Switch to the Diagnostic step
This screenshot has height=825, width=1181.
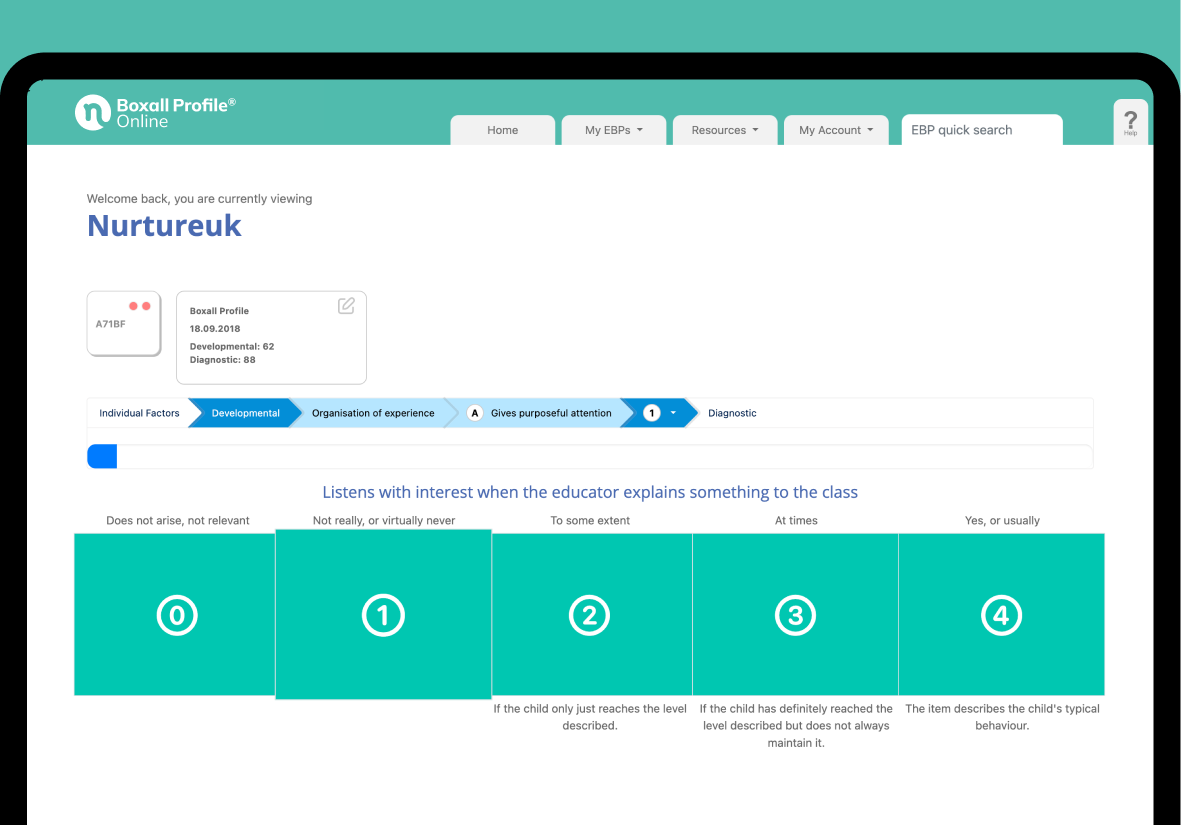tap(732, 413)
